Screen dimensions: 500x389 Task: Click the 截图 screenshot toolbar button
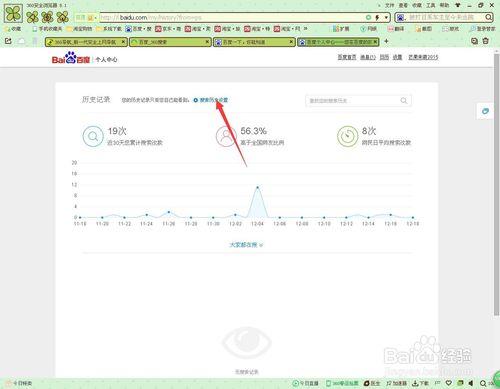pos(423,29)
